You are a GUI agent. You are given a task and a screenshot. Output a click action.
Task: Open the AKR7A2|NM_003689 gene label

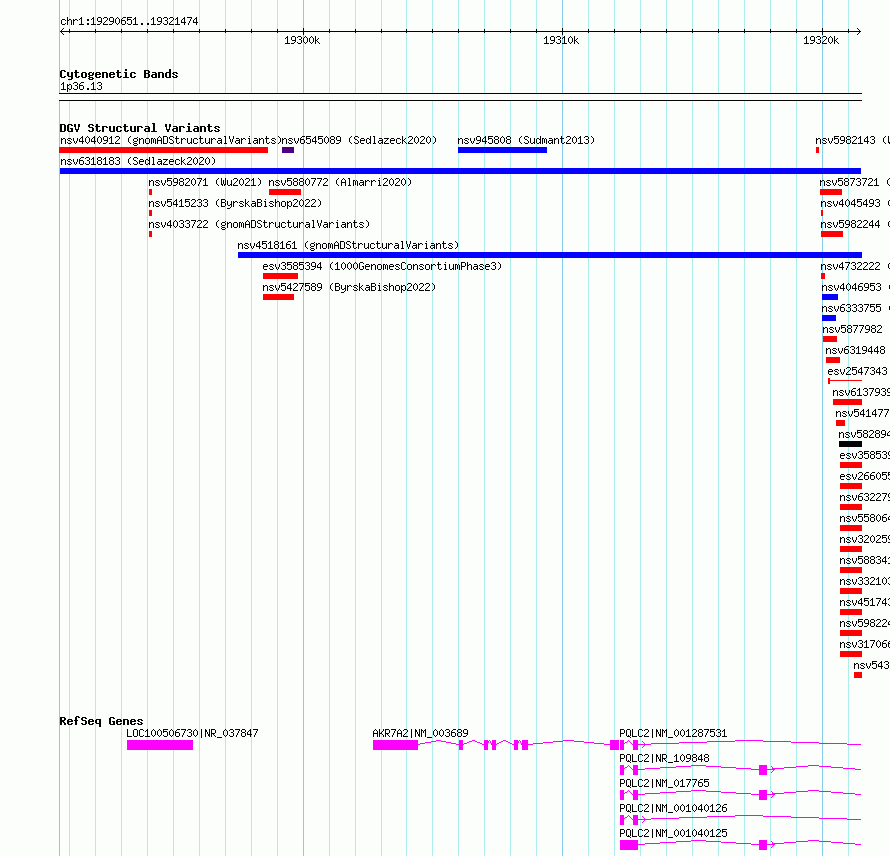point(421,733)
